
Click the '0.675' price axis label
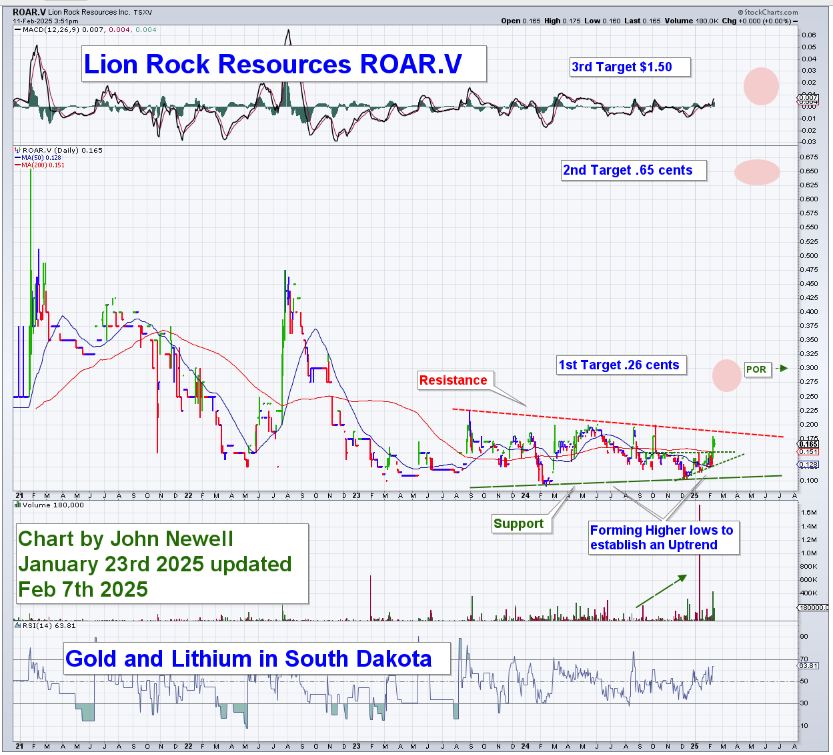(809, 157)
